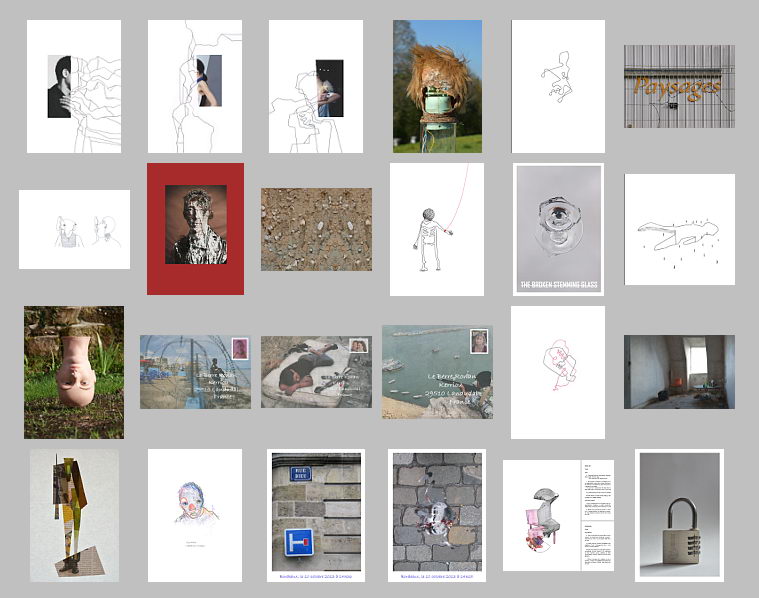Select the red-nosed clown face sketch
Image resolution: width=759 pixels, height=598 pixels.
coord(195,515)
